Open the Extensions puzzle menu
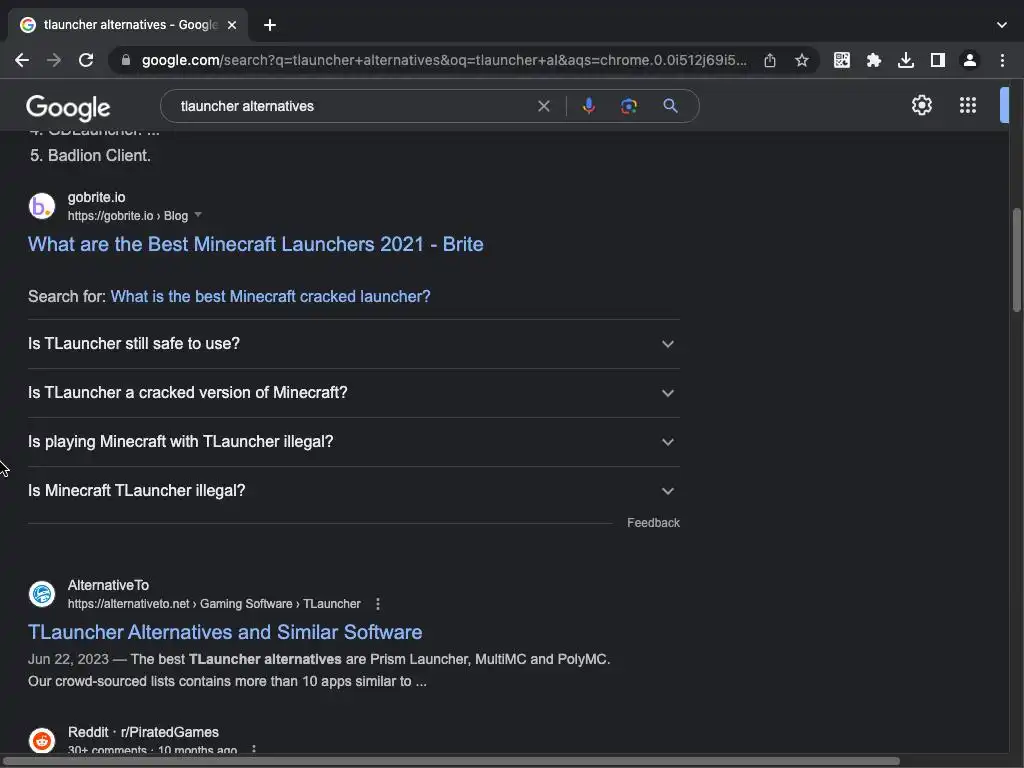Image resolution: width=1024 pixels, height=768 pixels. (x=874, y=60)
